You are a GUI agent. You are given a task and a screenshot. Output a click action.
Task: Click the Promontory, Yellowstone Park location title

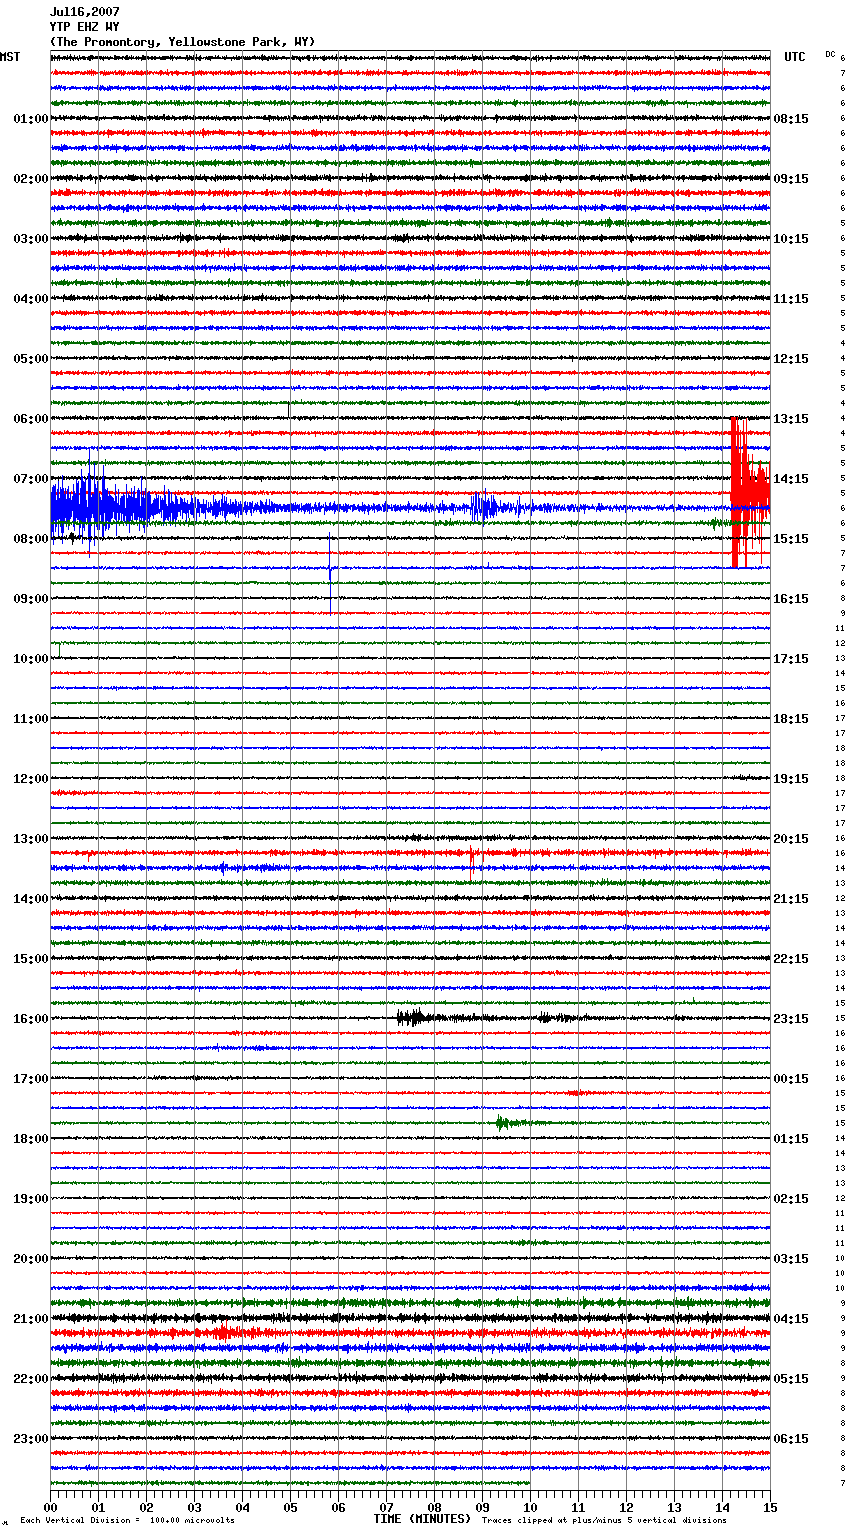pos(183,42)
